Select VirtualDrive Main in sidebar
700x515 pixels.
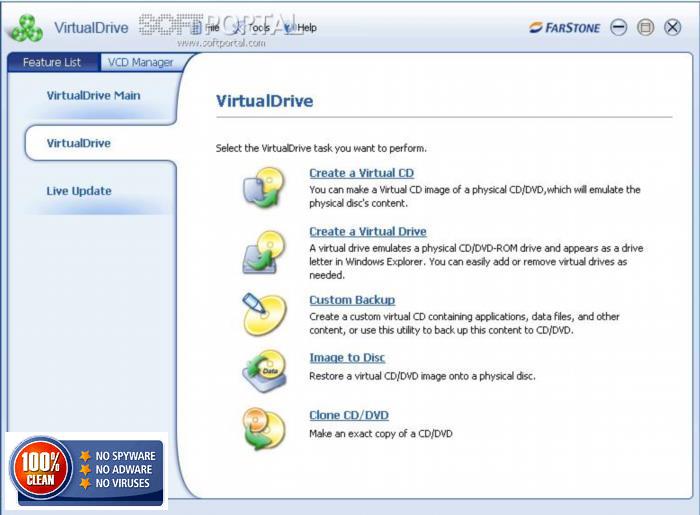(x=93, y=96)
